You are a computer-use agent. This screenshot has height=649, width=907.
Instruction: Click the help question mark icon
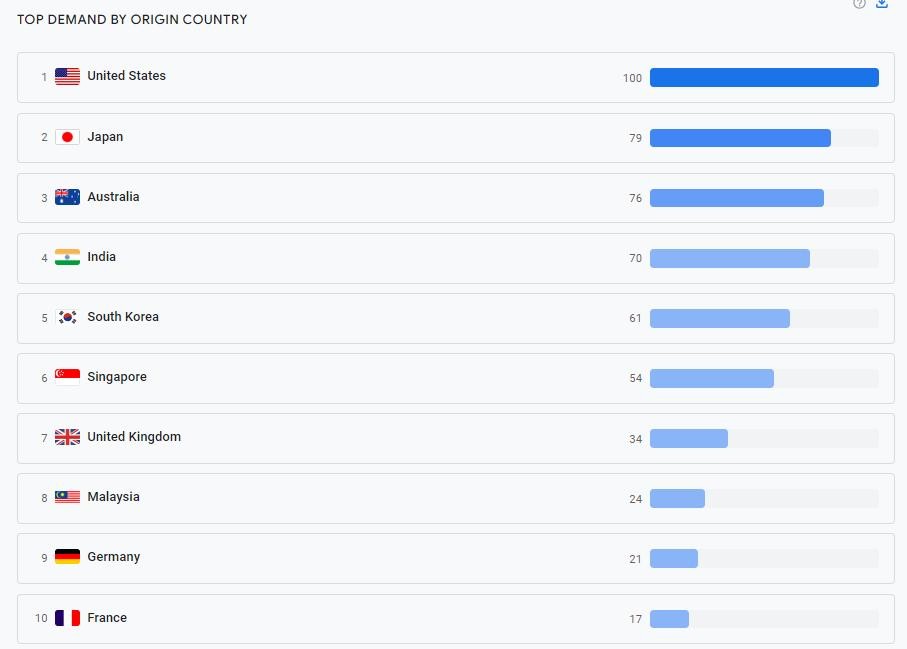(x=859, y=4)
